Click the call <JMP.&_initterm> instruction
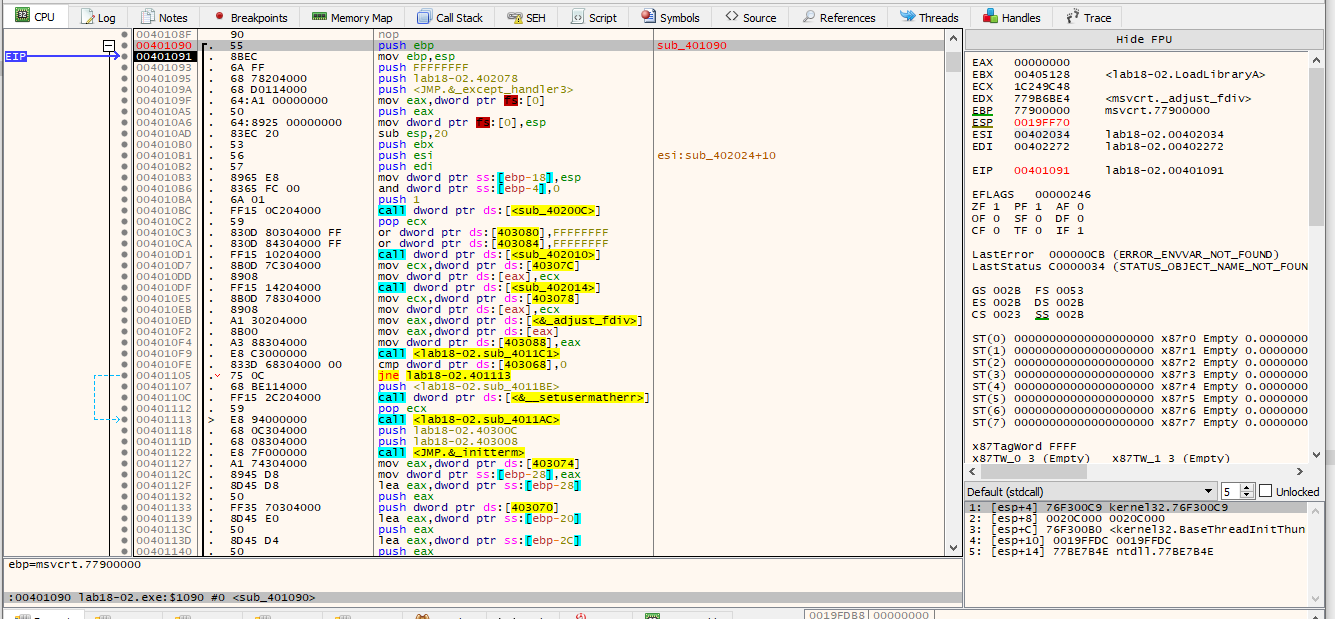 click(451, 453)
